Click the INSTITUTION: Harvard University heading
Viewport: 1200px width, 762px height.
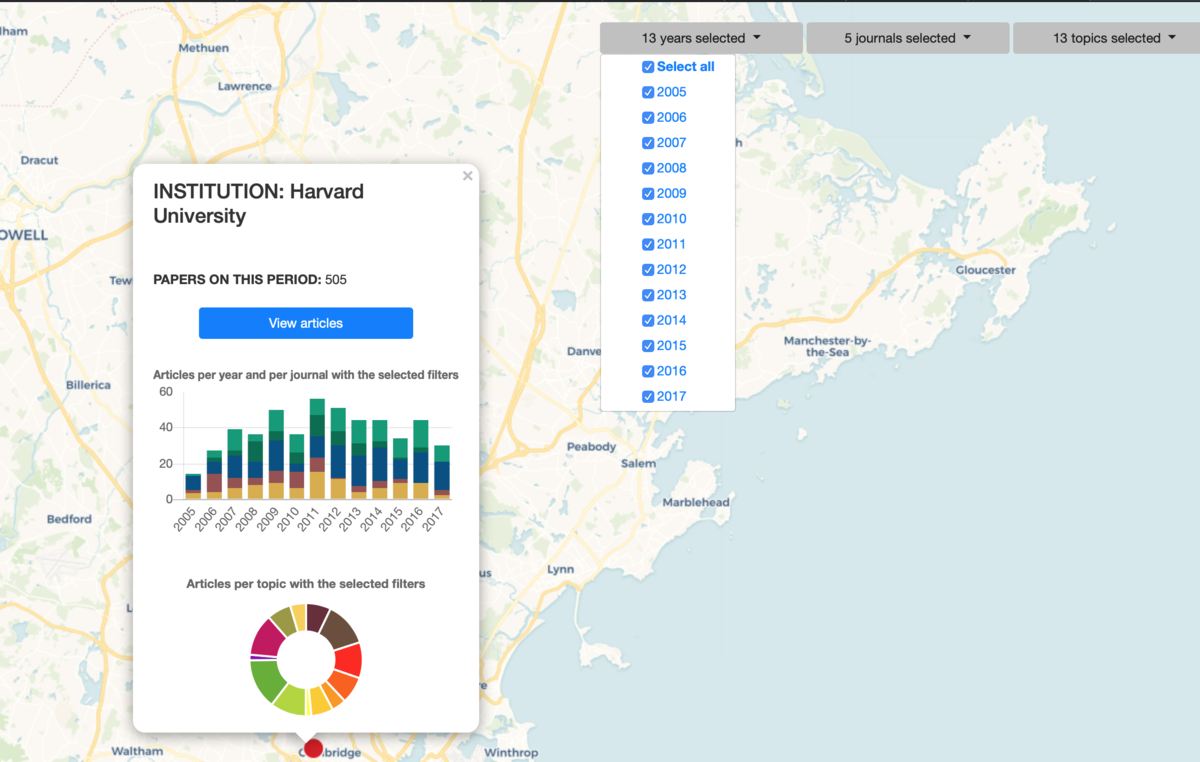click(258, 203)
